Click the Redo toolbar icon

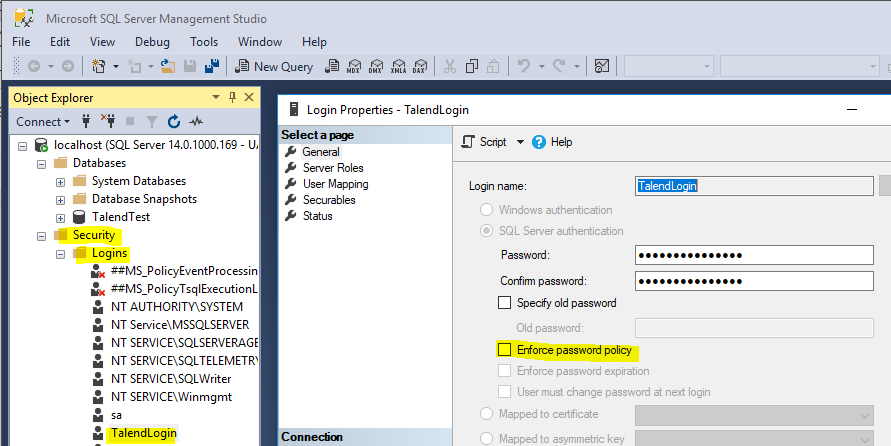pyautogui.click(x=559, y=66)
